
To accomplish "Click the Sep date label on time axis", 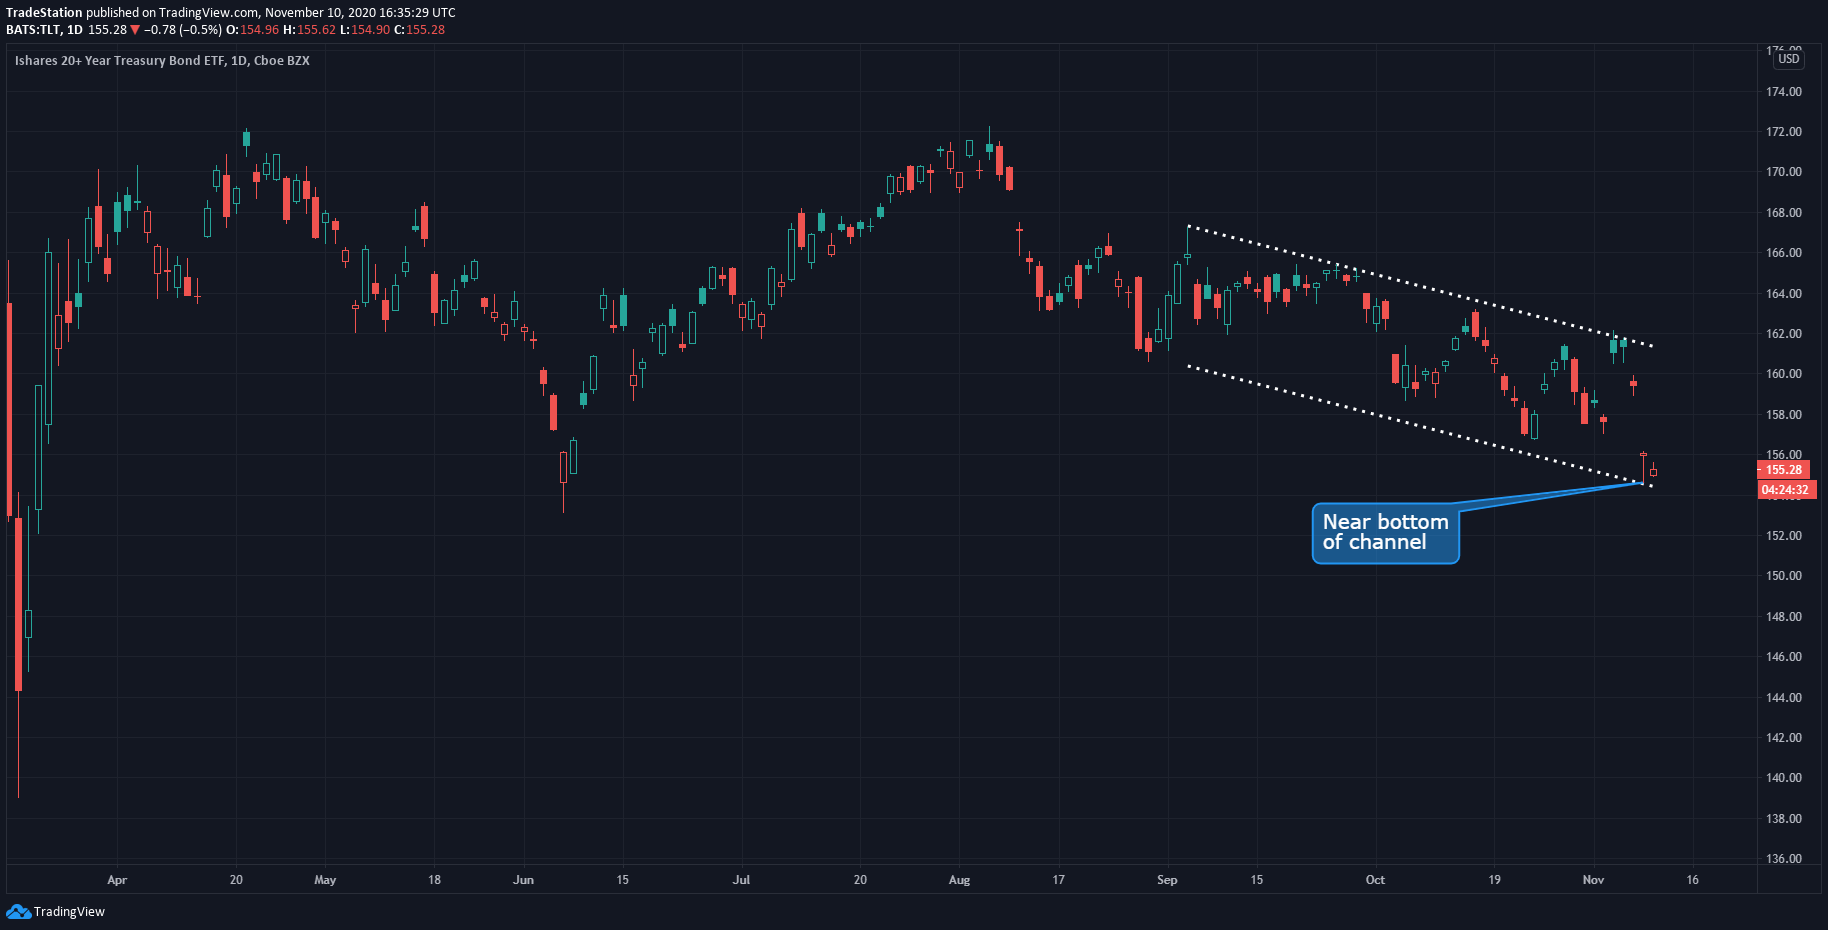I will (x=1167, y=880).
